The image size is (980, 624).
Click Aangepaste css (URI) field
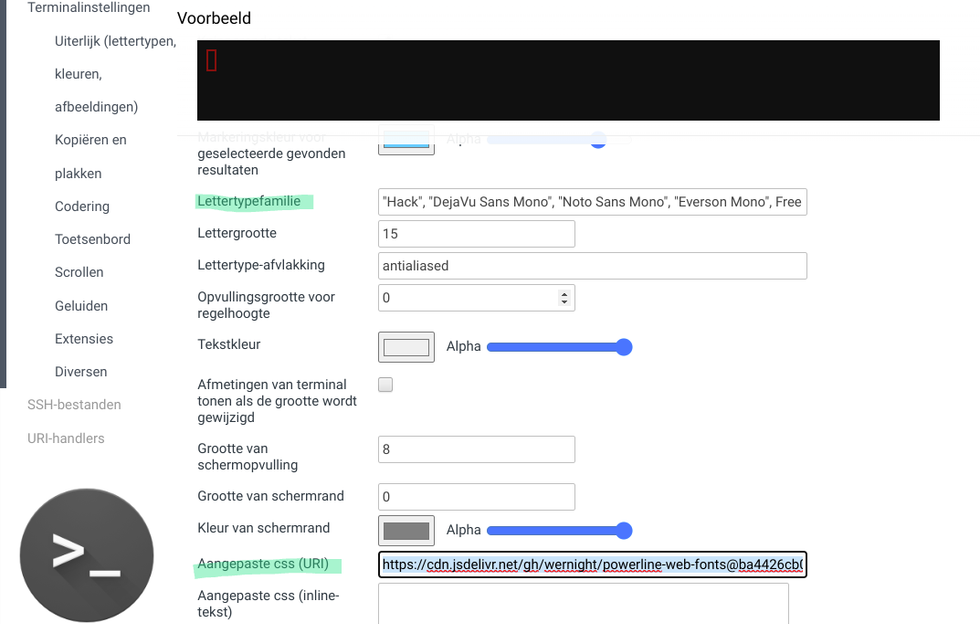[592, 565]
